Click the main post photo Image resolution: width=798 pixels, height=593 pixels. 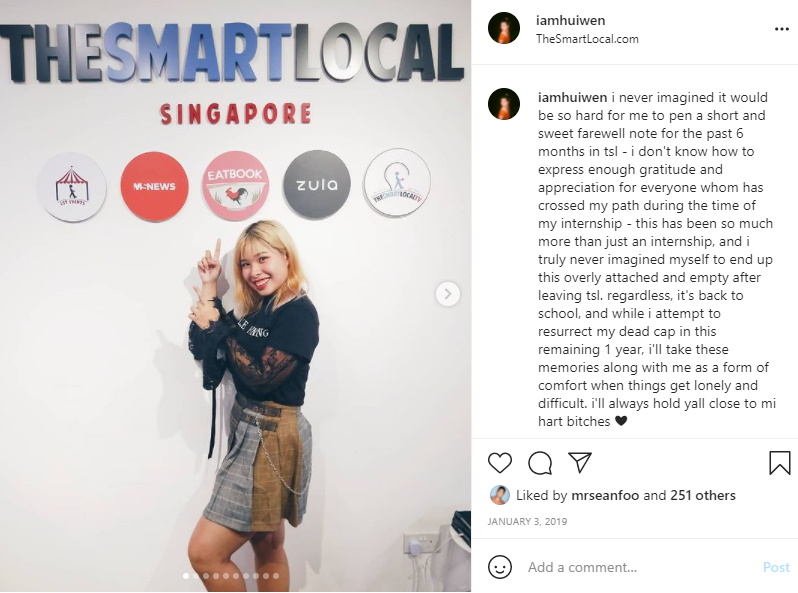[x=235, y=295]
